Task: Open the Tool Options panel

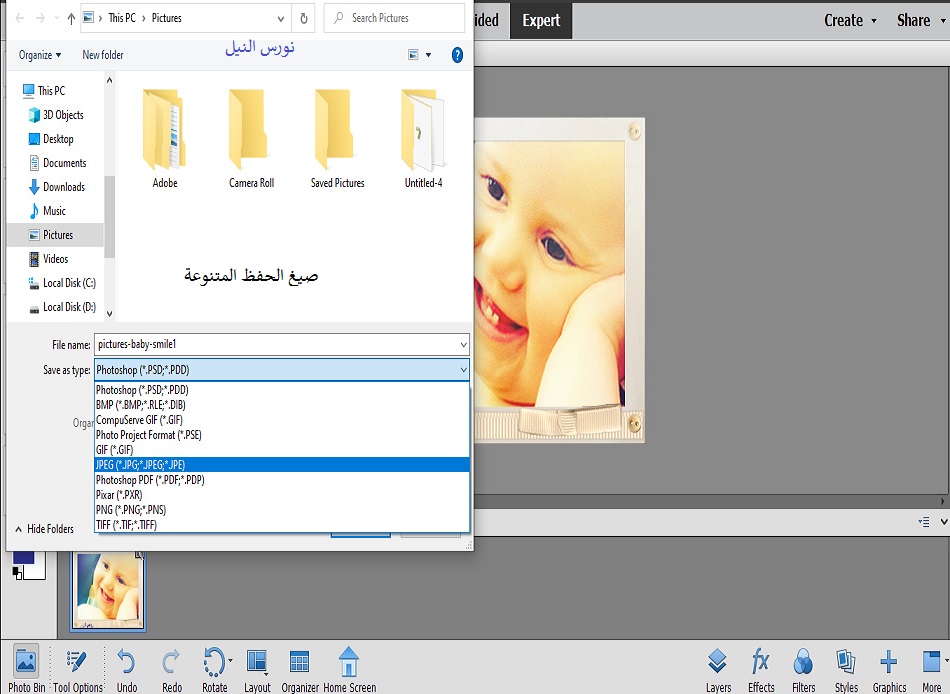Action: point(77,668)
